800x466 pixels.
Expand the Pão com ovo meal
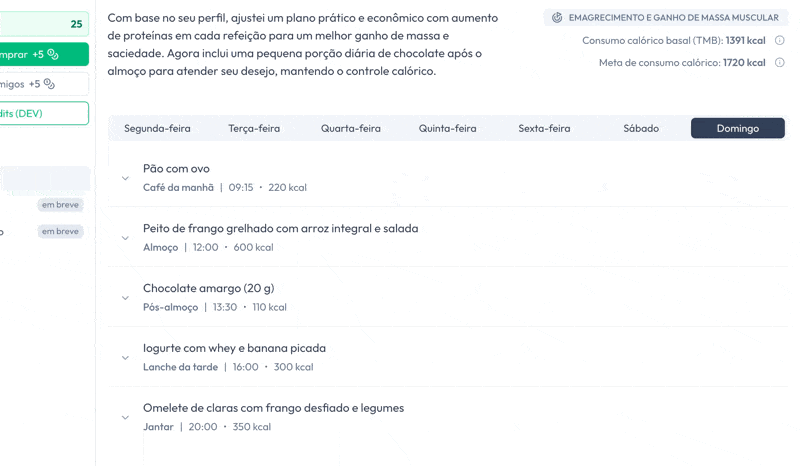coord(125,178)
